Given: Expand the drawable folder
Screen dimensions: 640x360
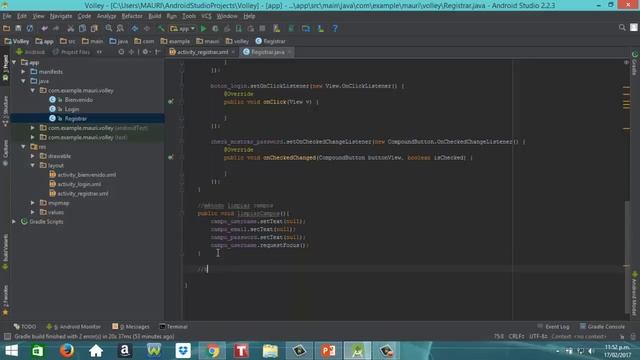Looking at the screenshot, I should tap(33, 156).
